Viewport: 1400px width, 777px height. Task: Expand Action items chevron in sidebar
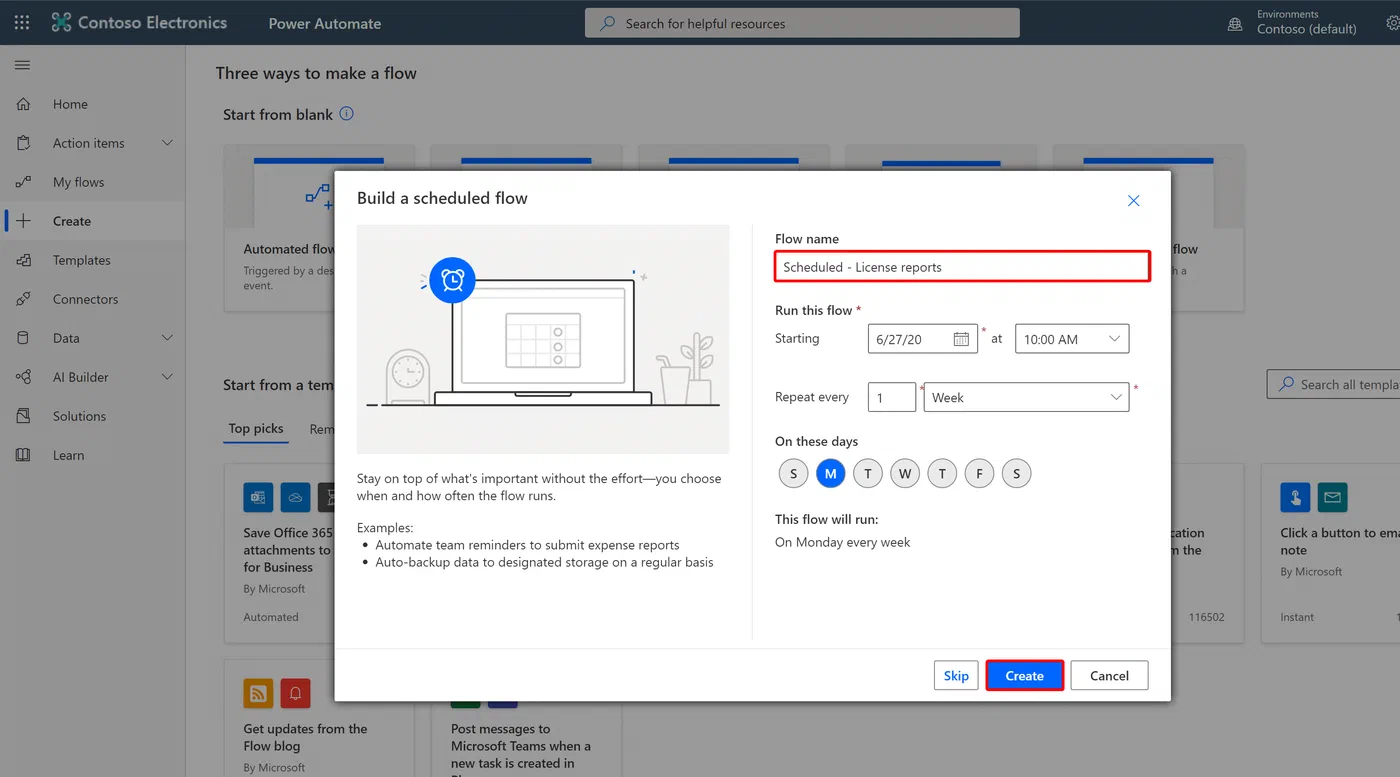(x=167, y=143)
